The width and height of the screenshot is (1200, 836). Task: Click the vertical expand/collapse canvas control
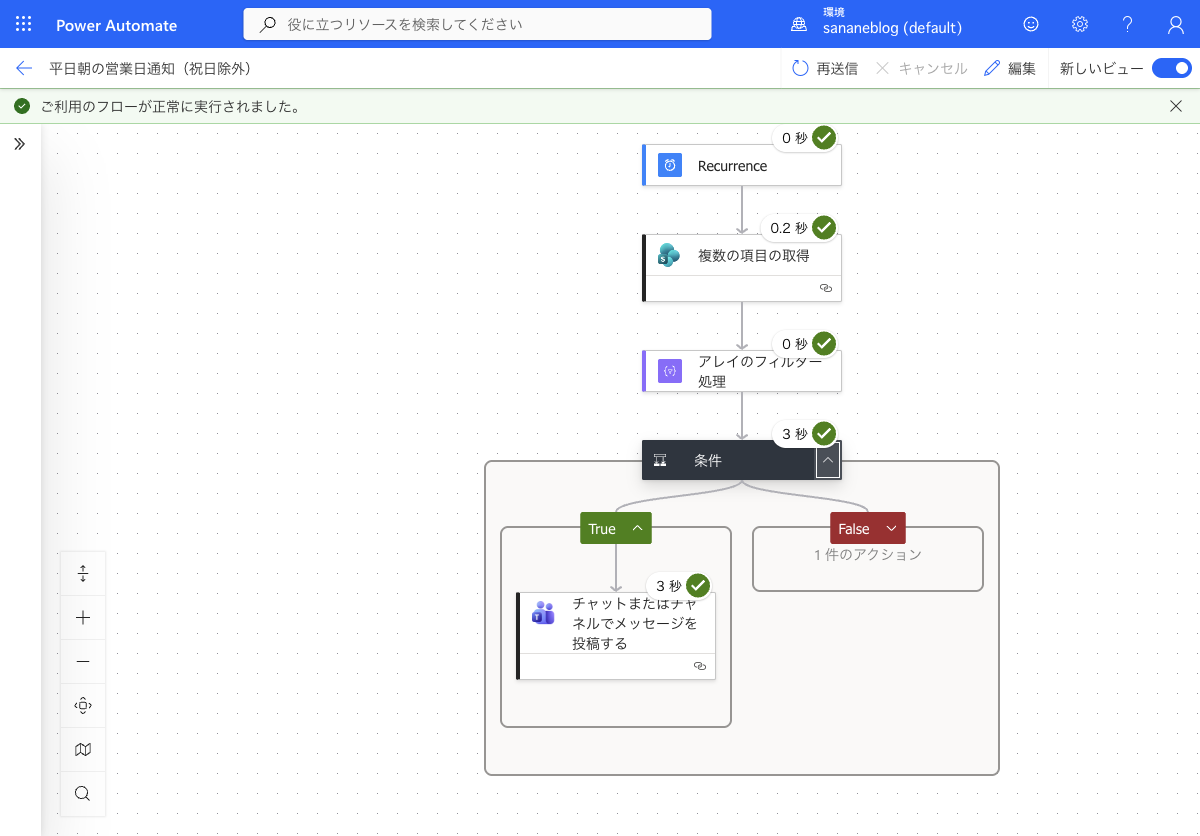(83, 574)
